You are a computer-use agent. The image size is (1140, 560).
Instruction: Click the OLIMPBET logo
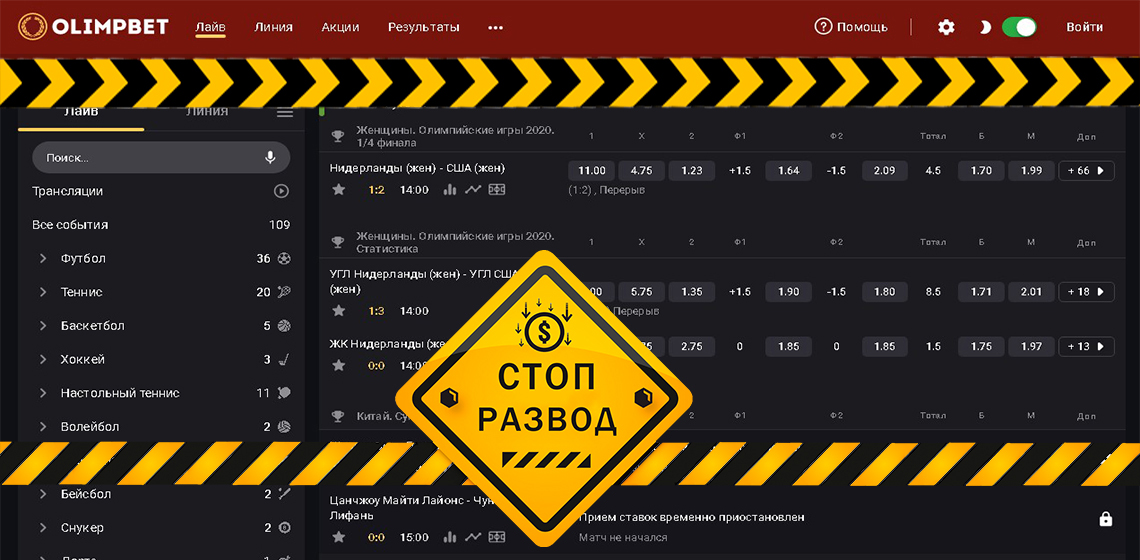point(94,28)
